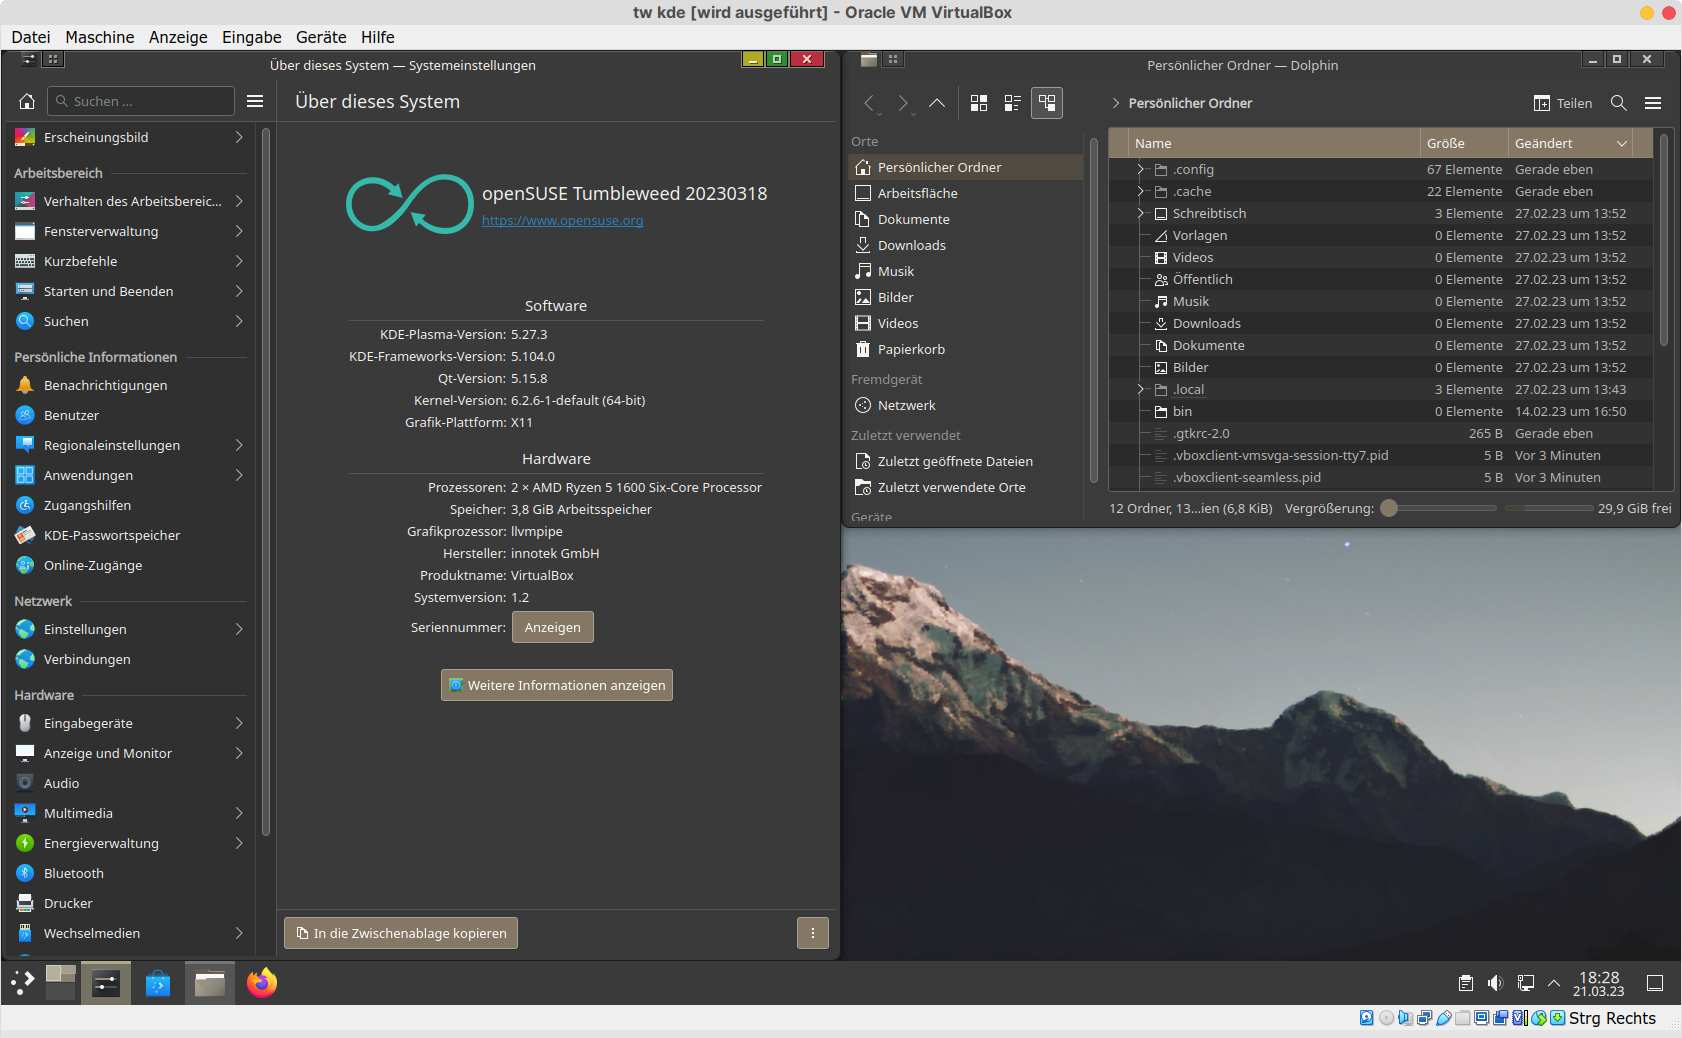The image size is (1682, 1038).
Task: Expand the .local folder tree
Action: [1140, 389]
